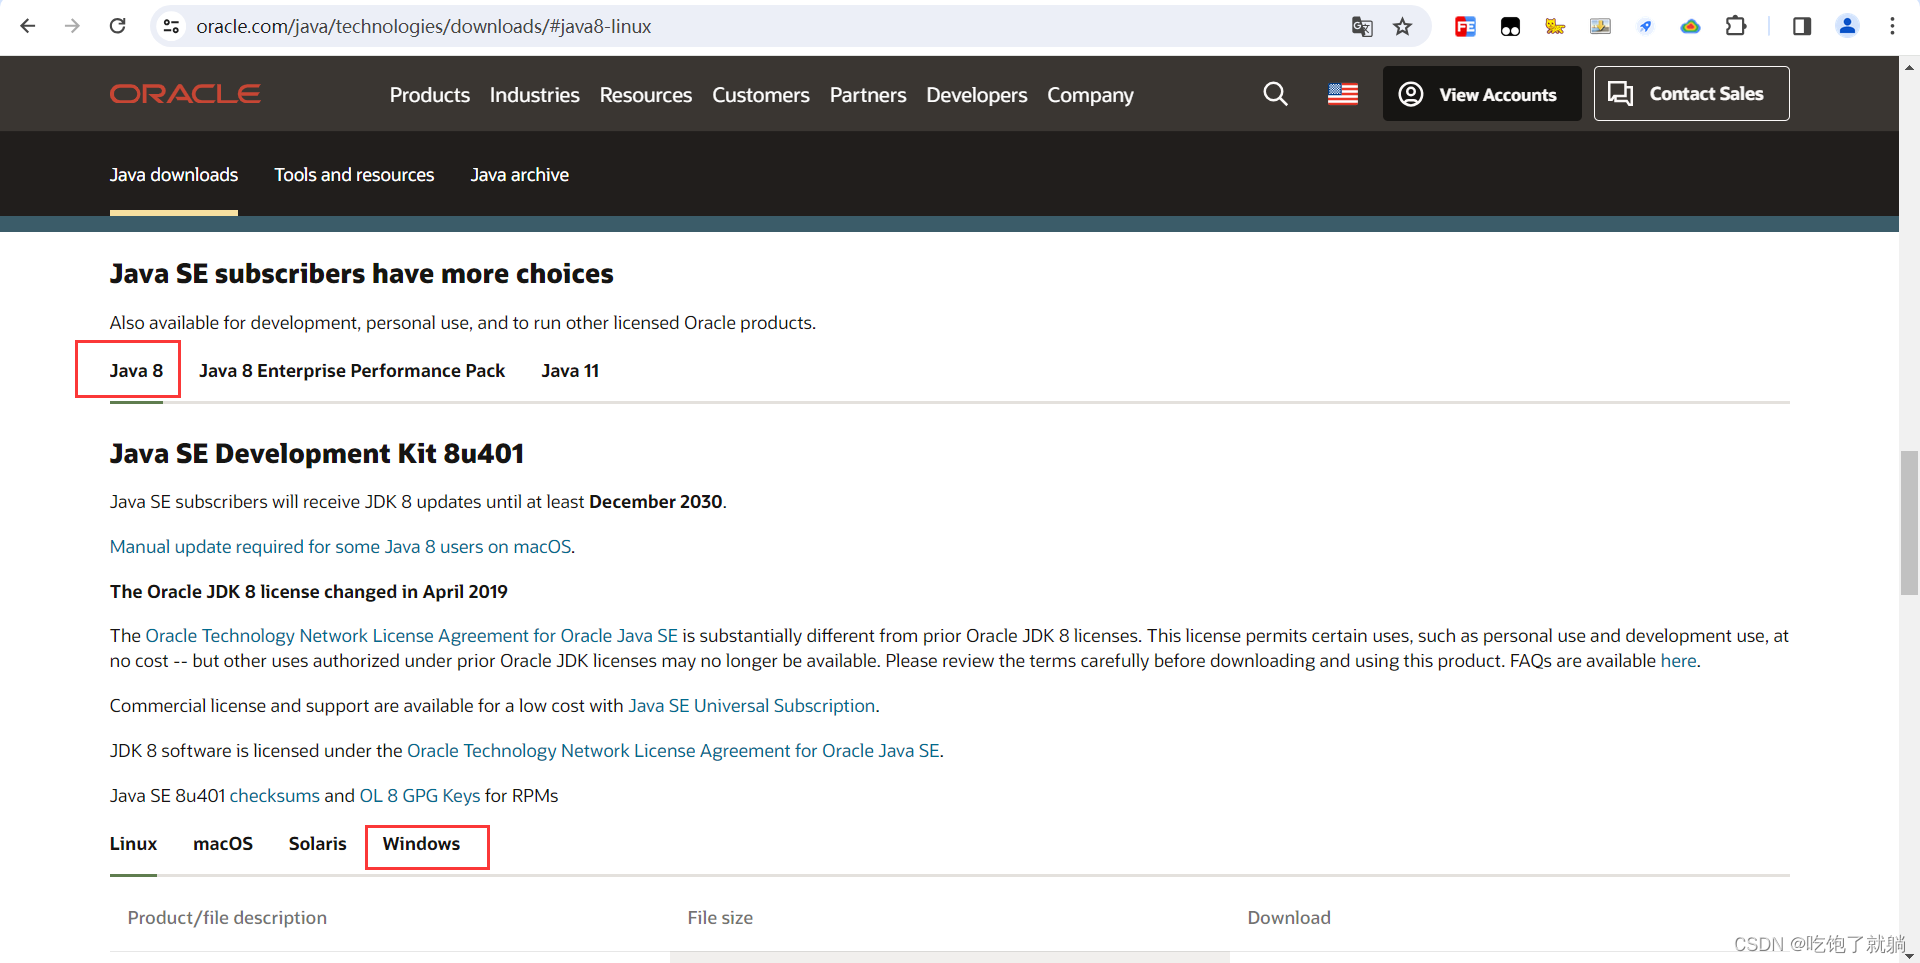Open the Resources menu
Viewport: 1920px width, 963px height.
(646, 95)
